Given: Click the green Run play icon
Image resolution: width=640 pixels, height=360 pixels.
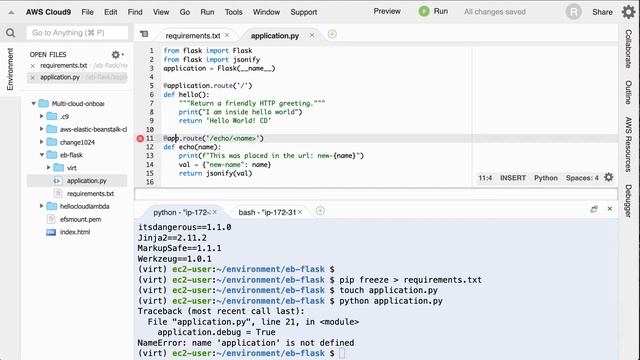Looking at the screenshot, I should [x=424, y=11].
